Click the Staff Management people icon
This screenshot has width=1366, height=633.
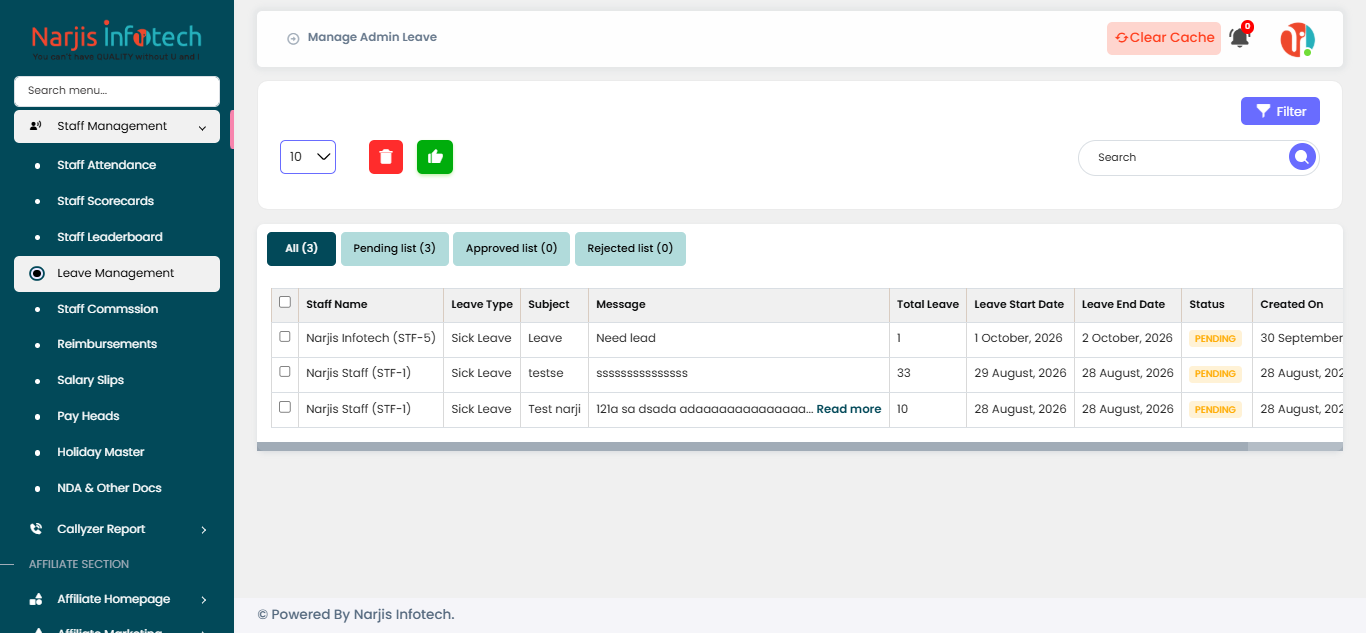point(36,126)
